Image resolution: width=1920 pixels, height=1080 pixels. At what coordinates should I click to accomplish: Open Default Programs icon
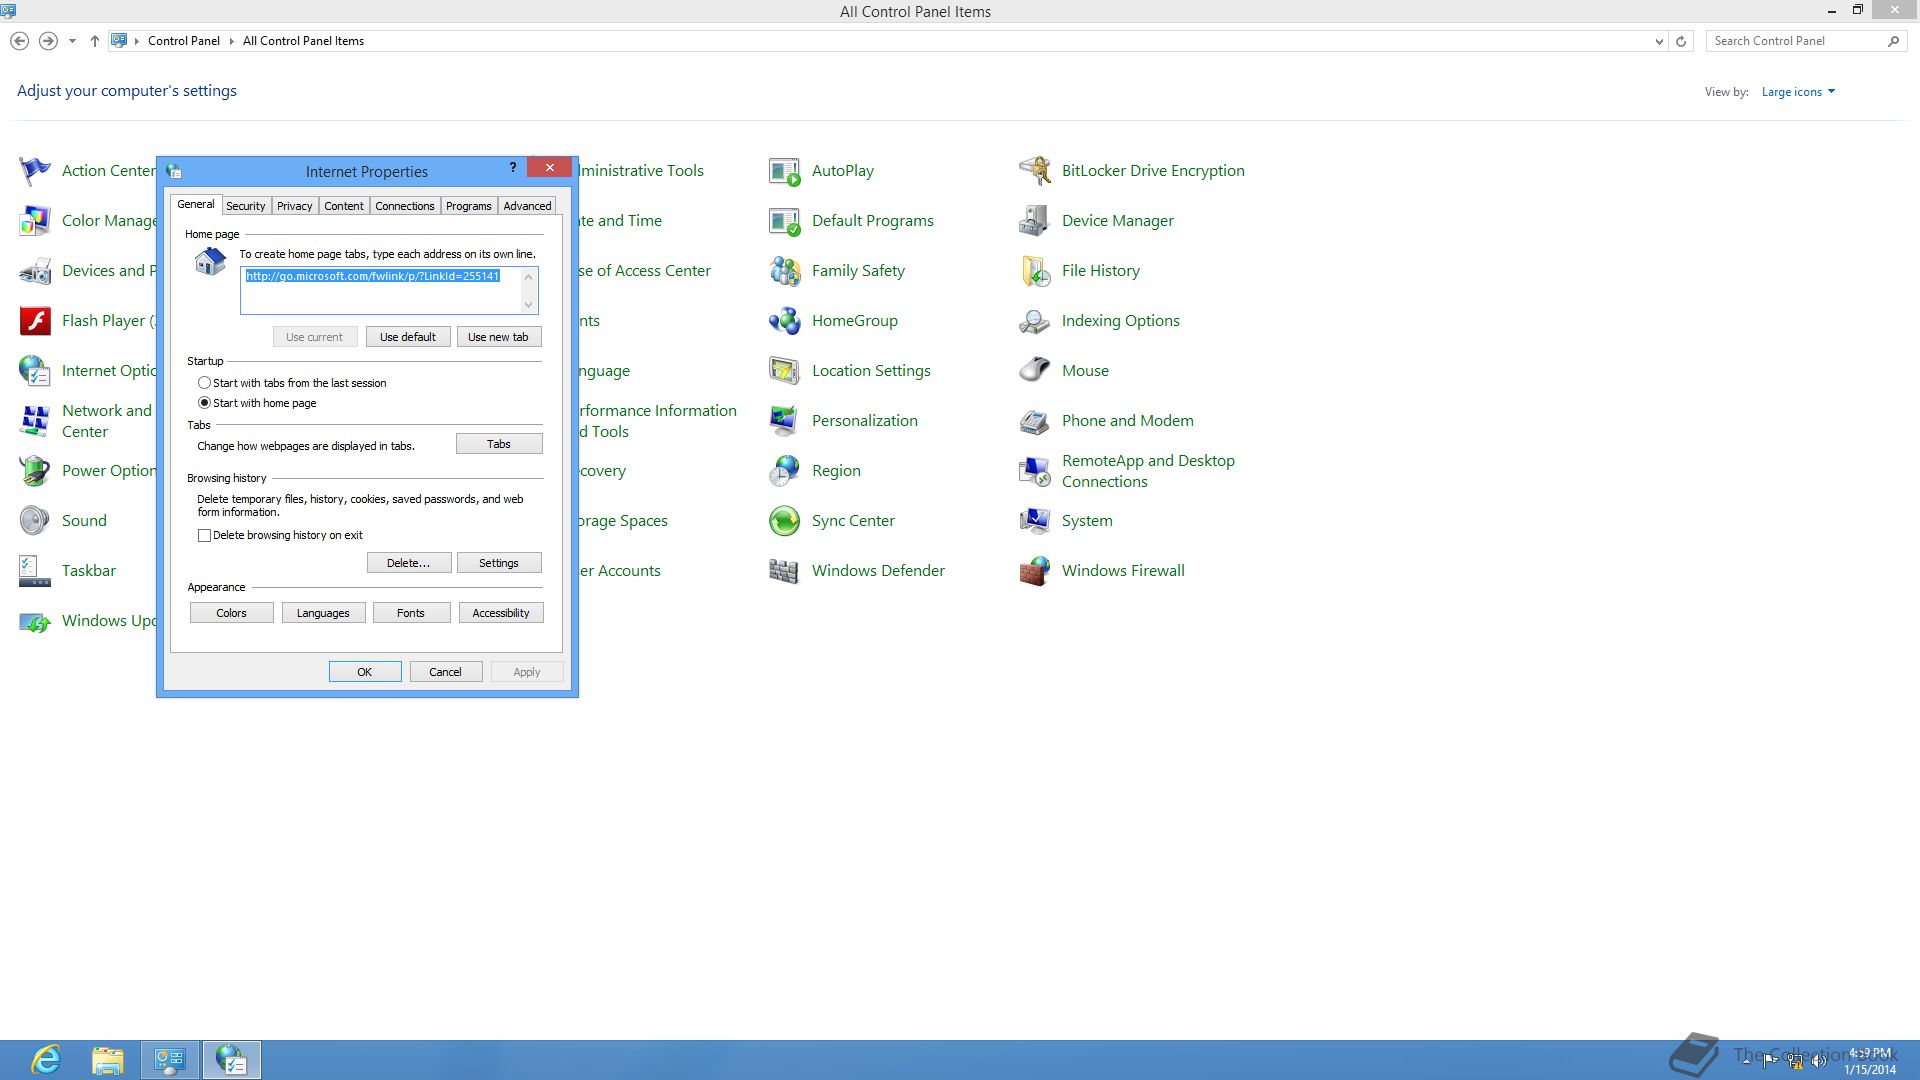(x=785, y=221)
